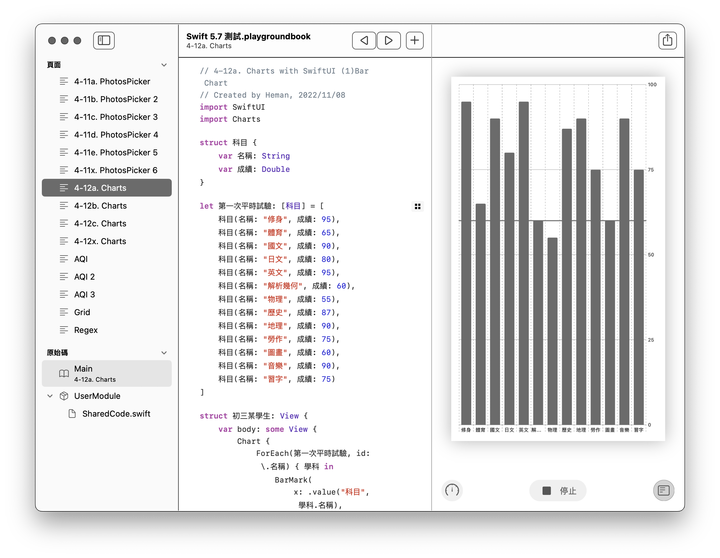Click the 'var 名稱: String' line

tap(254, 156)
